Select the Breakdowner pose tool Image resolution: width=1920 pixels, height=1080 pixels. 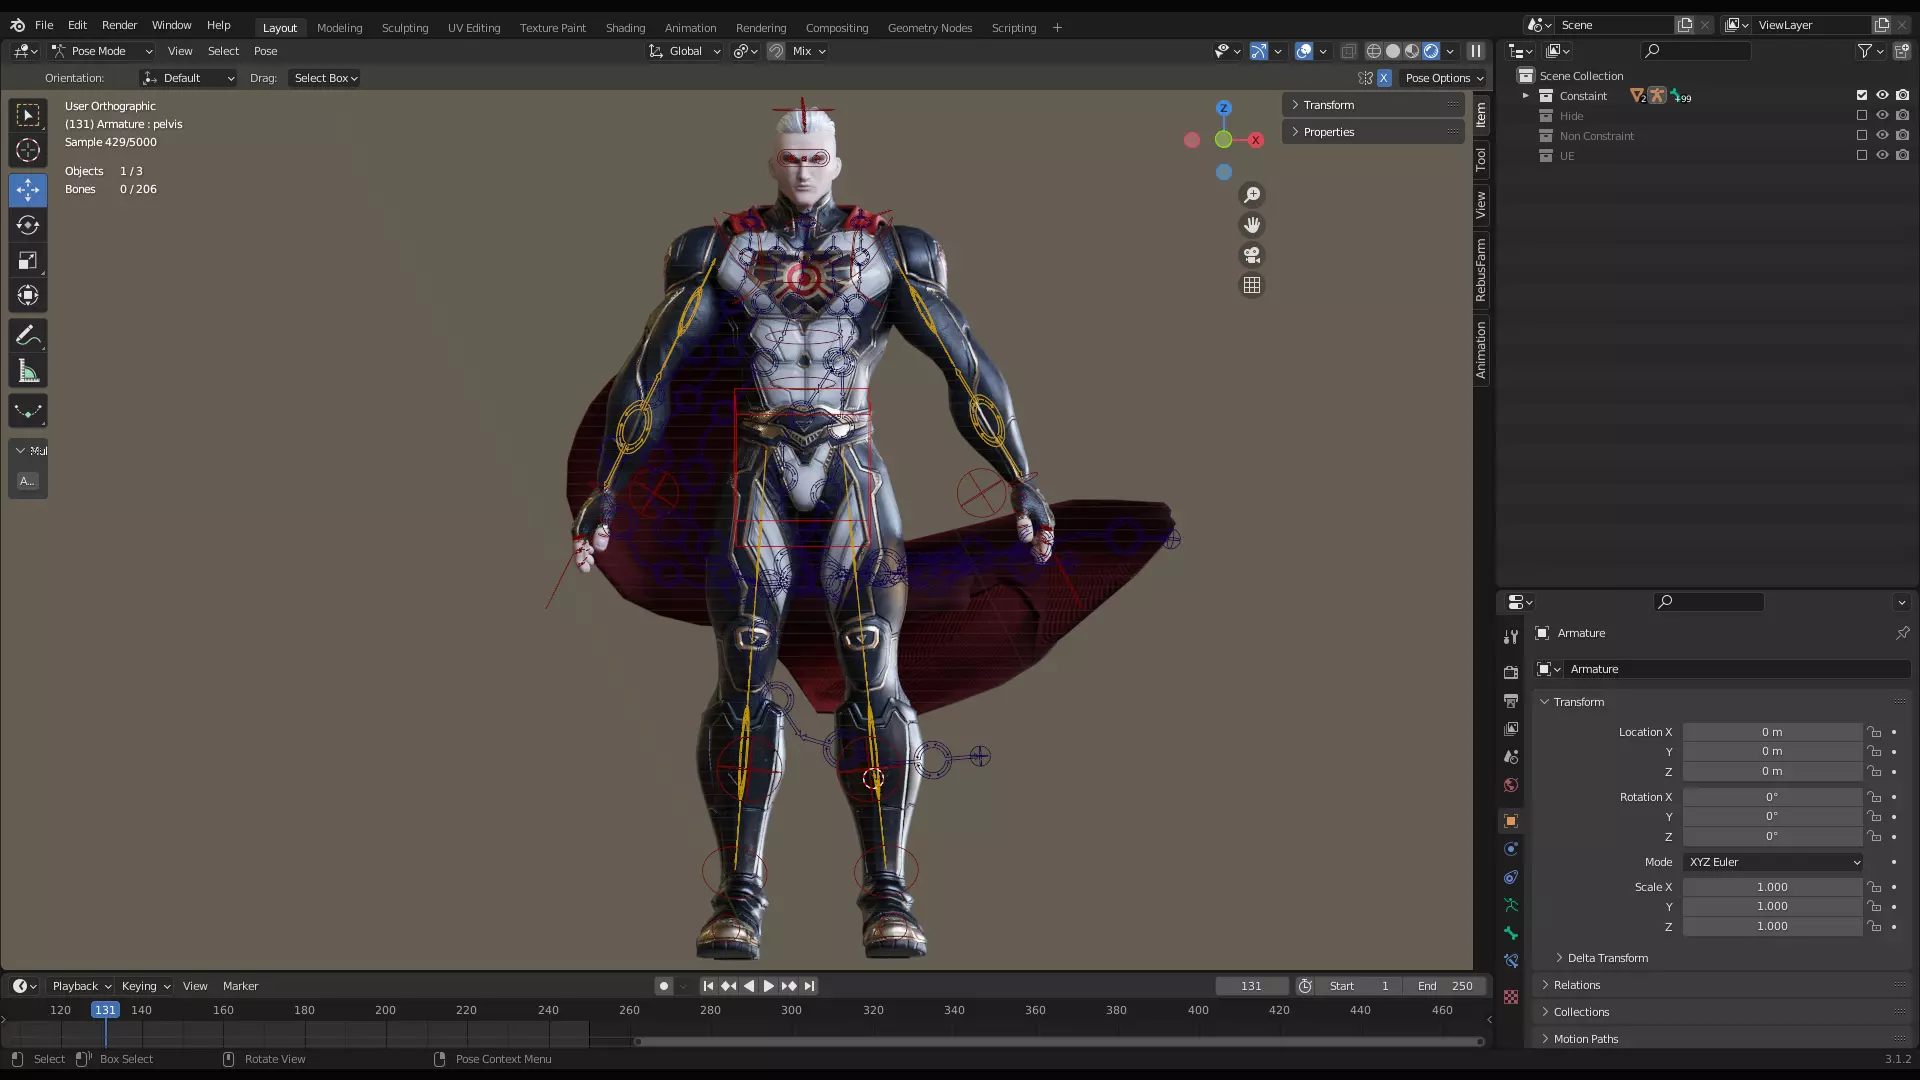(28, 411)
